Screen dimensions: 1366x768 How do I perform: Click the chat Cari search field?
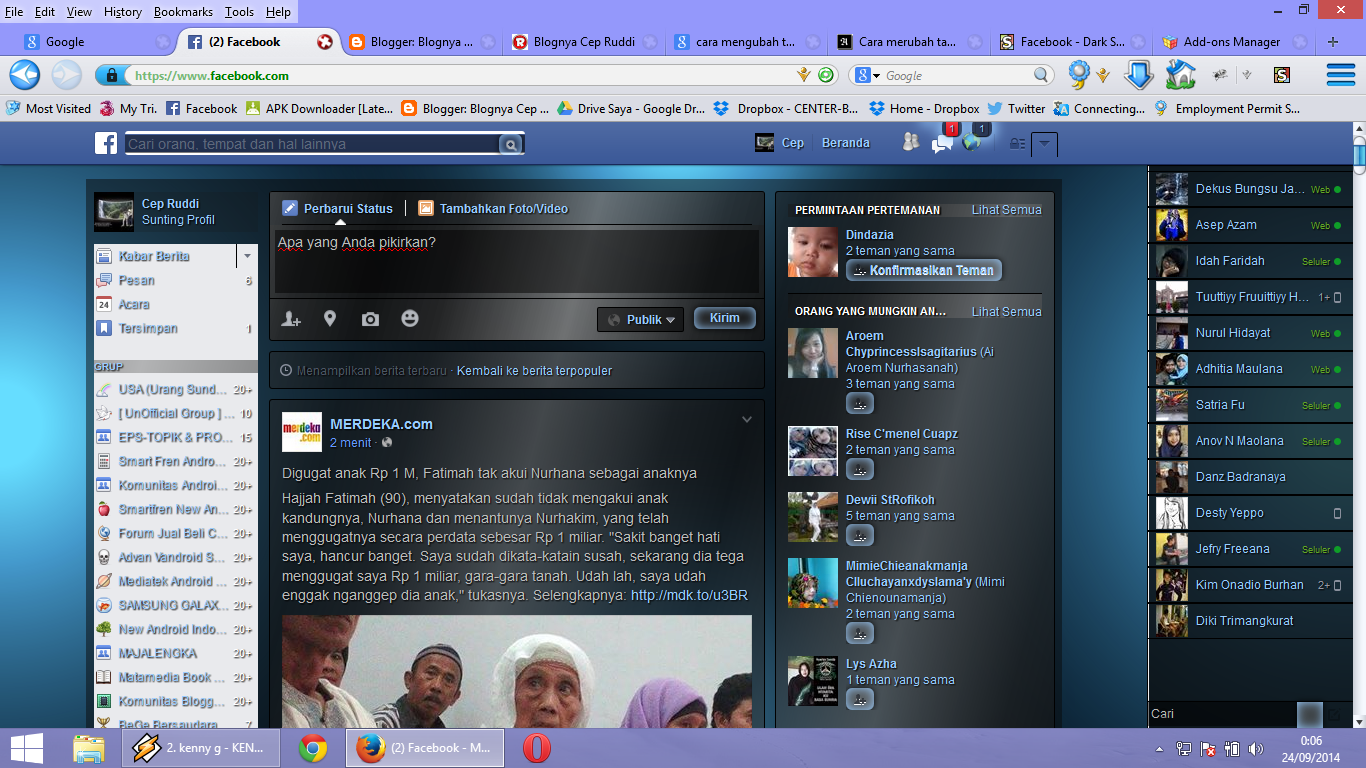pyautogui.click(x=1222, y=714)
